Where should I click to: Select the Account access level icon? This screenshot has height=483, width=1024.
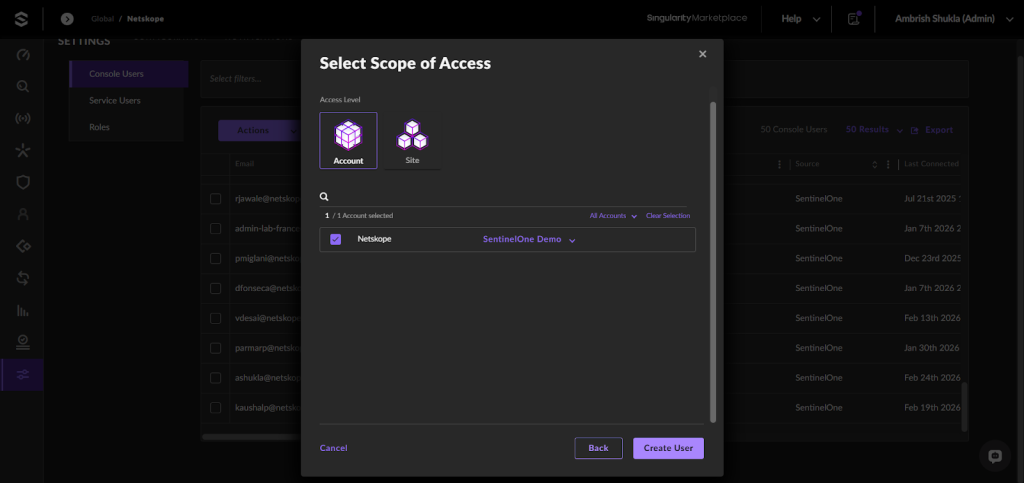coord(348,140)
